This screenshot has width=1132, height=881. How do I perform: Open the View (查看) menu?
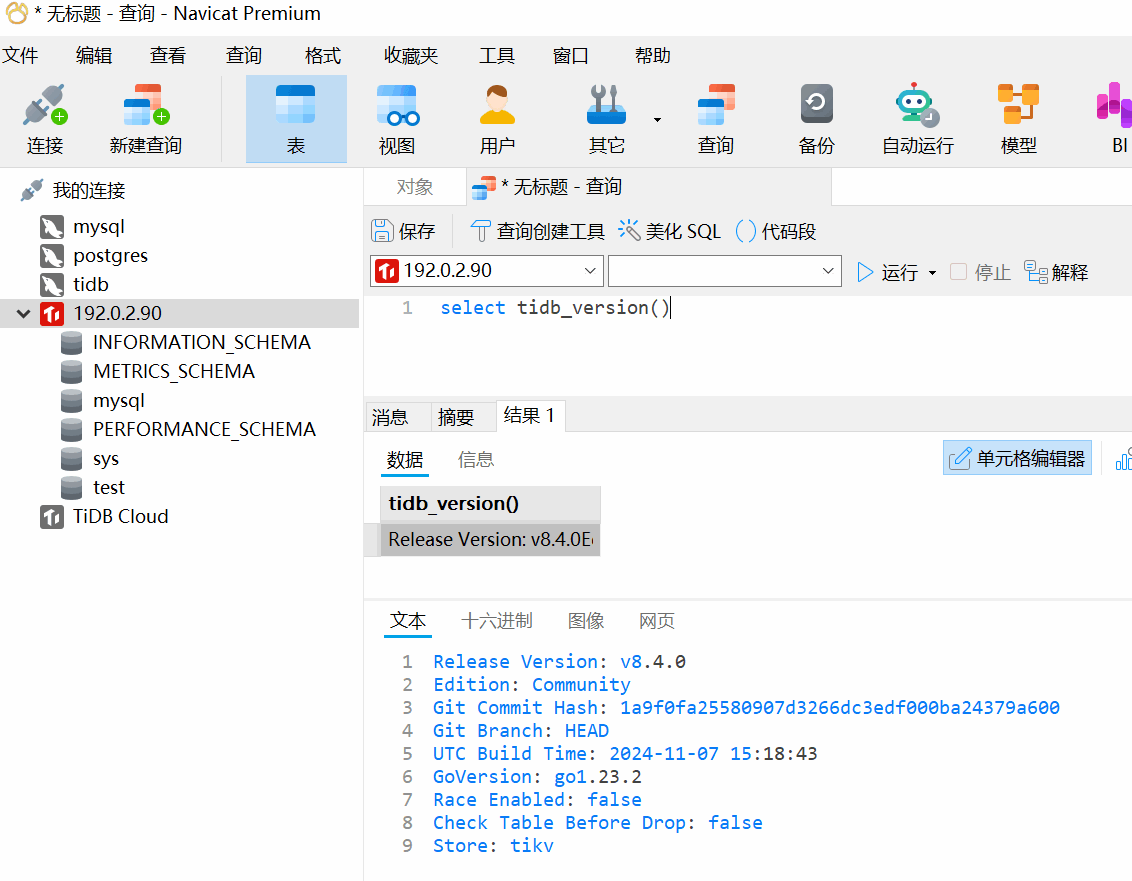[167, 56]
